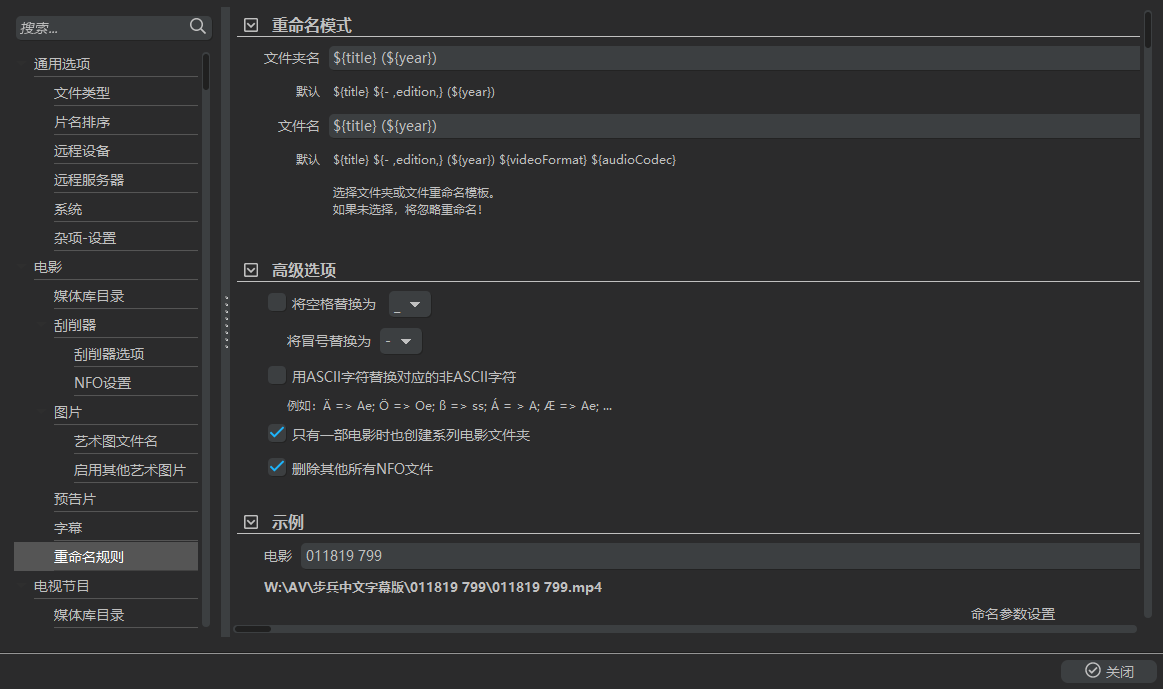Viewport: 1163px width, 689px height.
Task: Click the vertical splitter handle dots
Action: pyautogui.click(x=227, y=322)
